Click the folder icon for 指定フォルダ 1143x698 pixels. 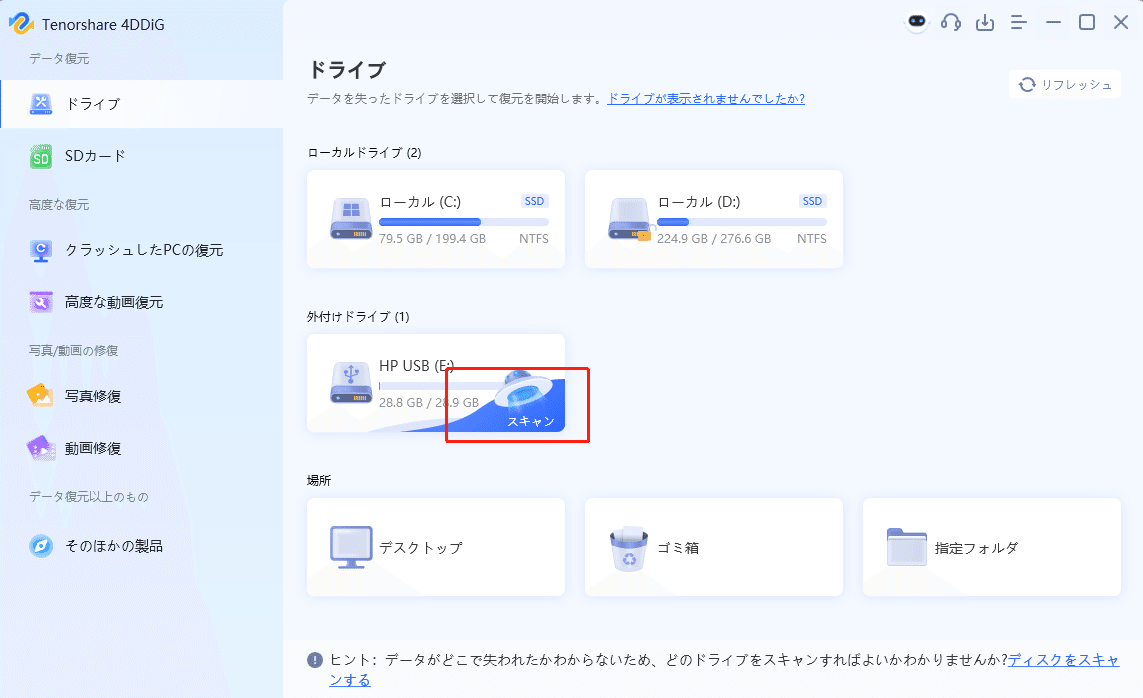[x=907, y=547]
